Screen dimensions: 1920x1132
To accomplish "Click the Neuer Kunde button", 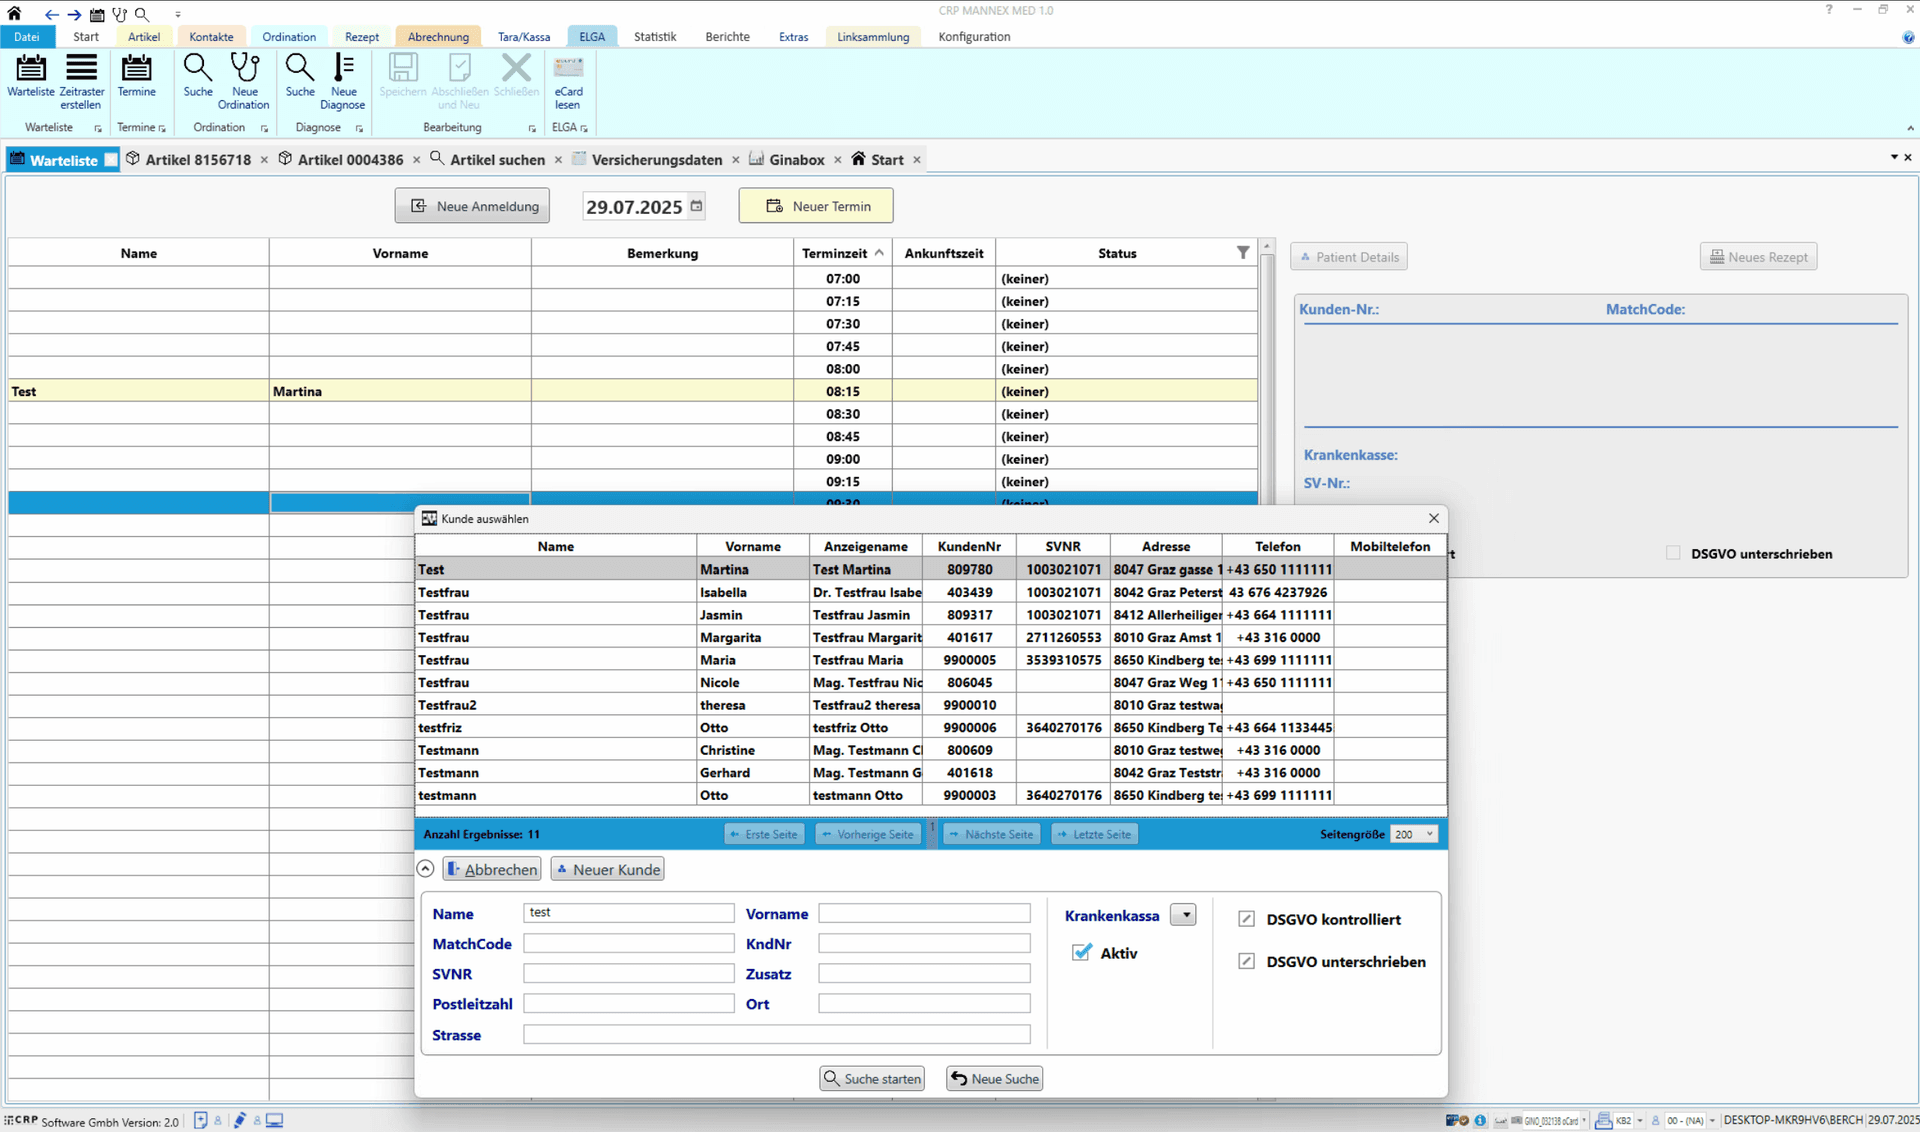I will pos(608,869).
